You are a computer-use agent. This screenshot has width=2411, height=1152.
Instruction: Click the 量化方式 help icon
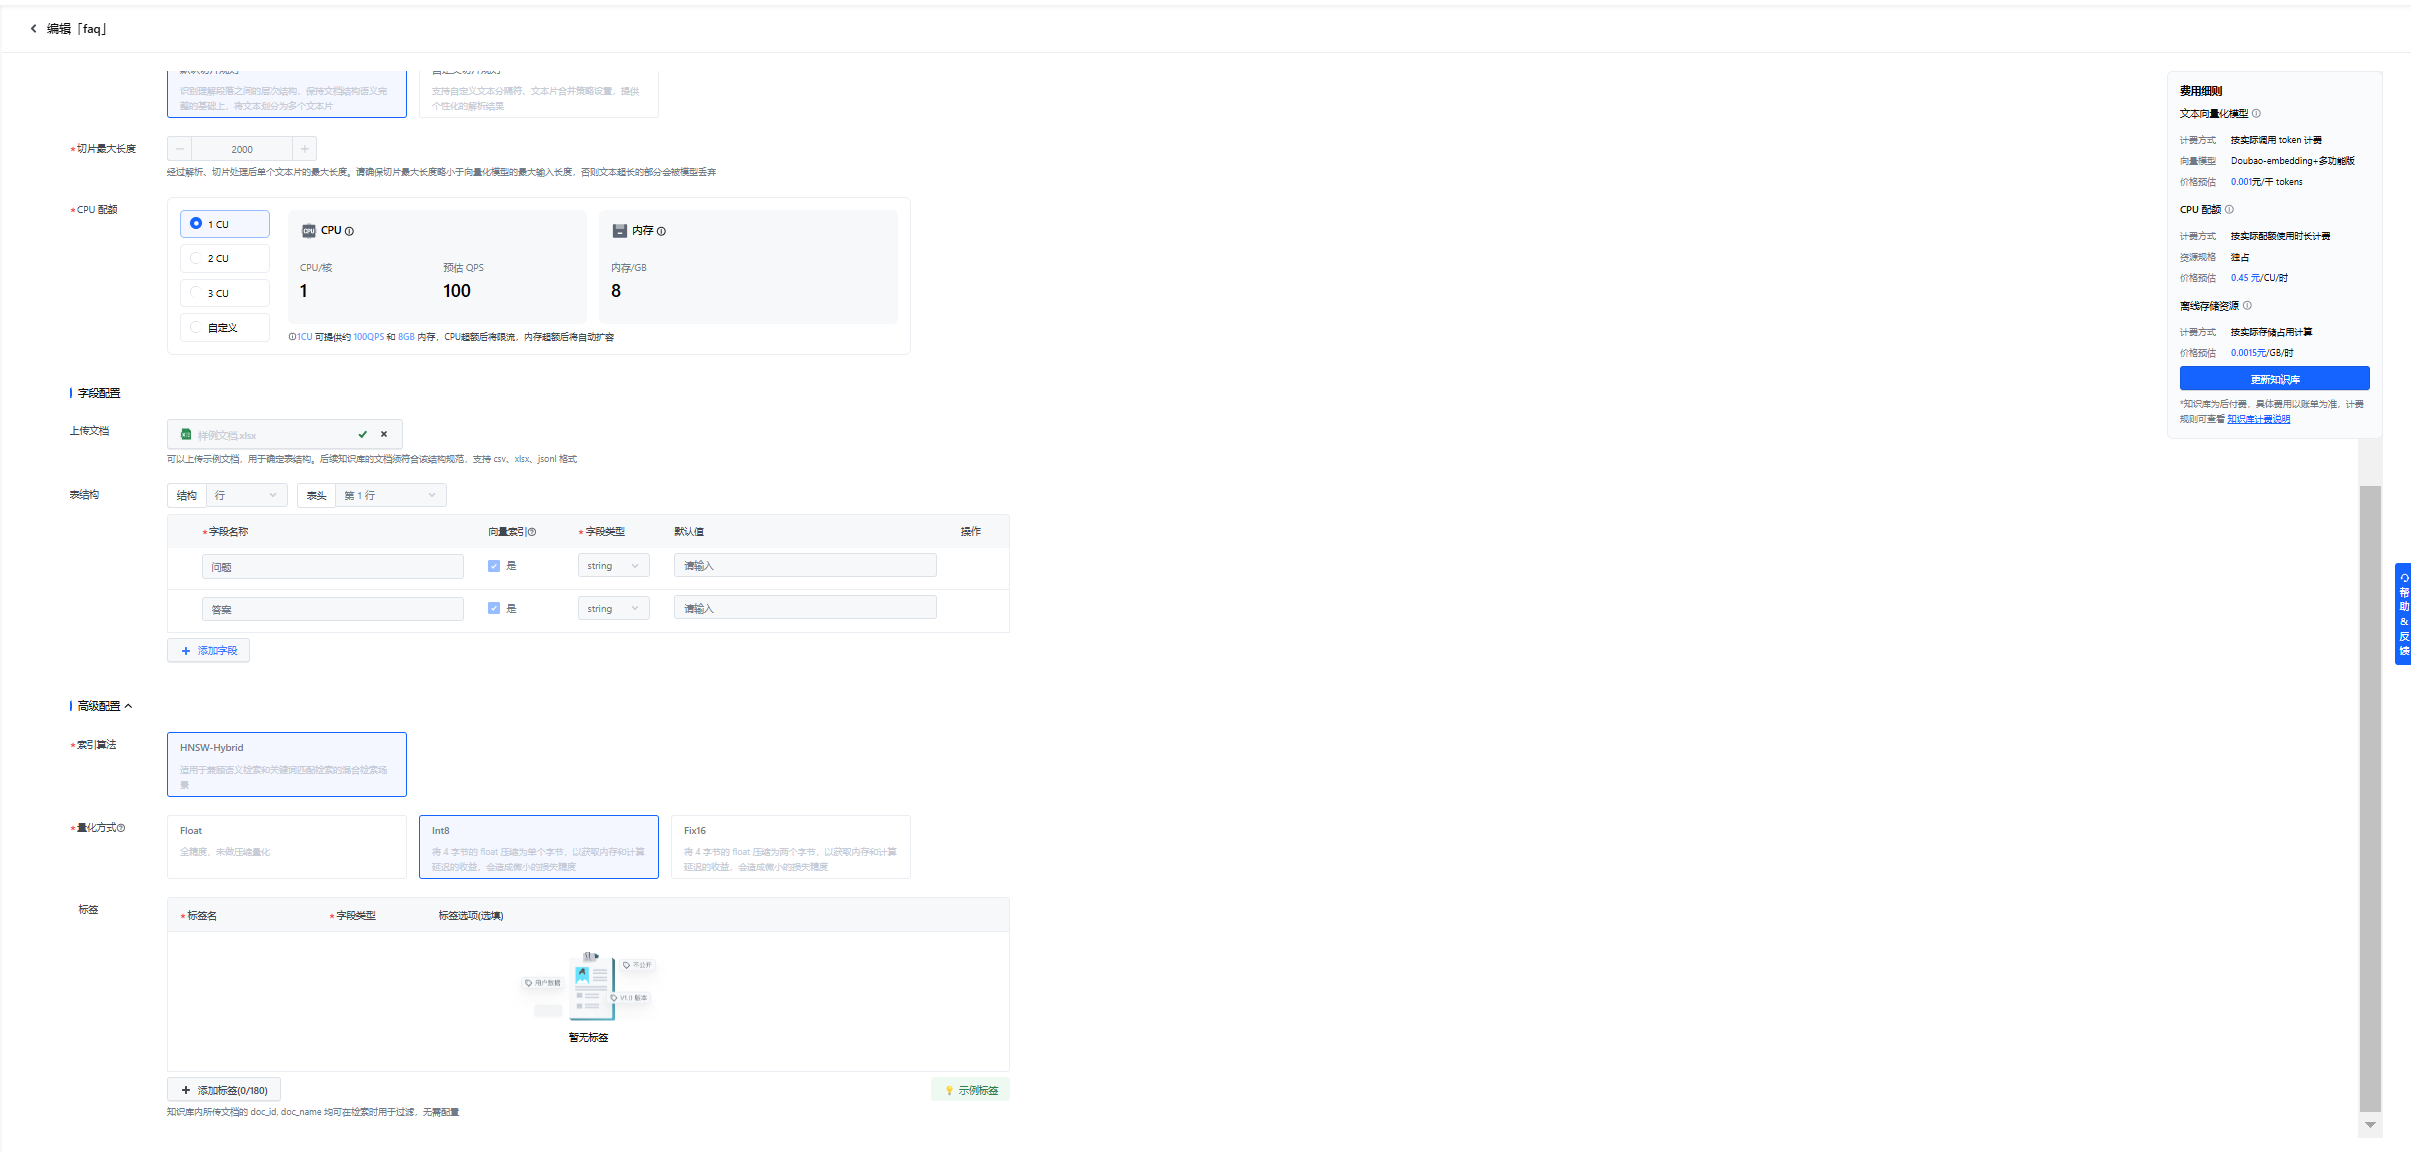tap(121, 828)
